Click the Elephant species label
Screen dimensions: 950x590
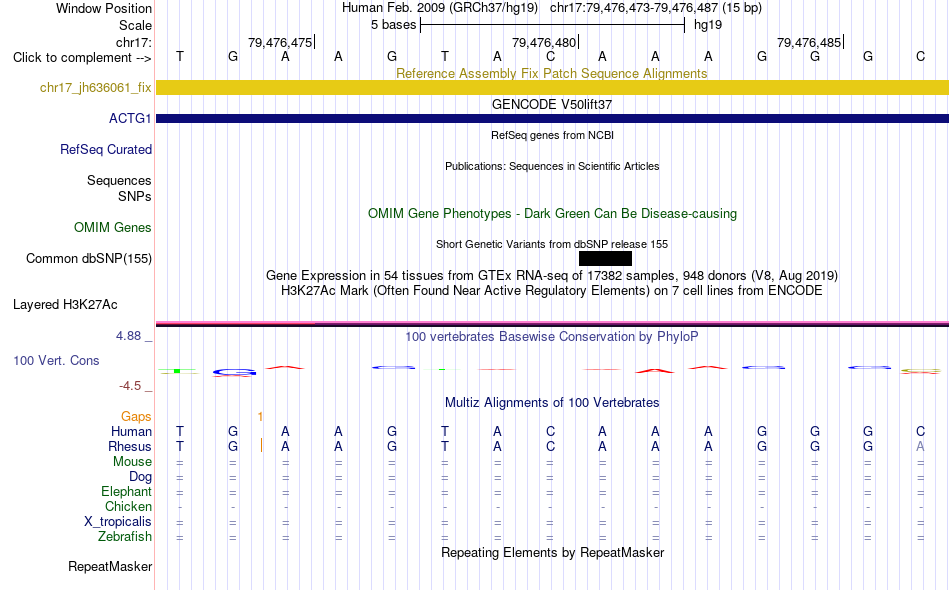[126, 491]
